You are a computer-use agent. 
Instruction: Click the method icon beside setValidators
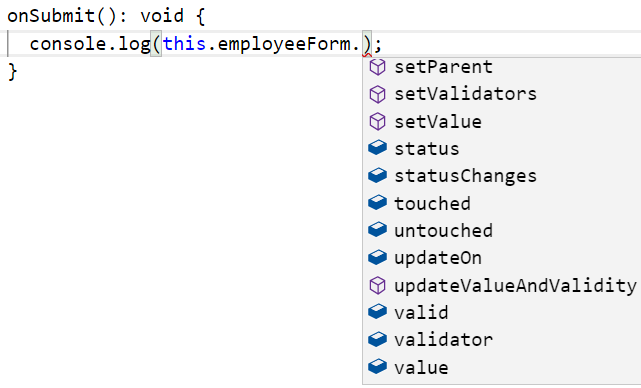point(377,94)
